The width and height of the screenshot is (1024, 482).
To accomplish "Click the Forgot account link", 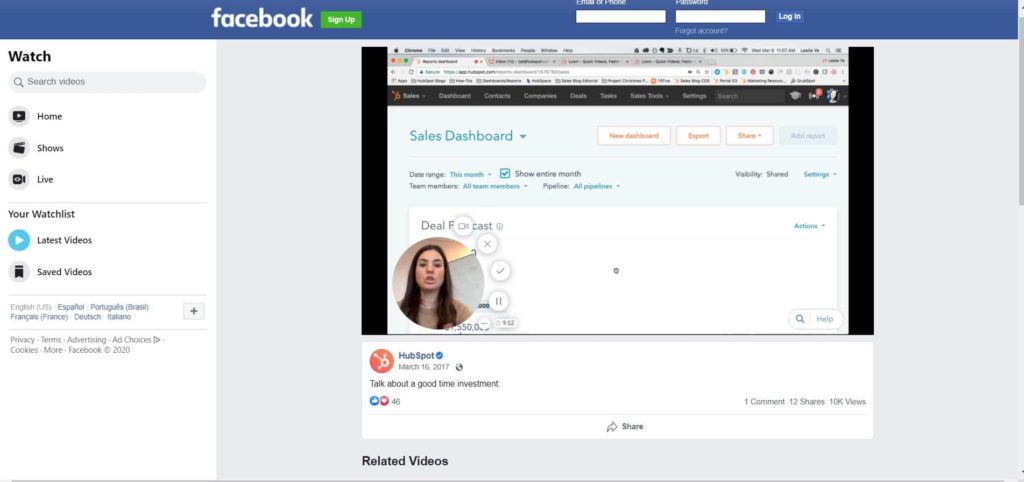I will click(x=701, y=31).
